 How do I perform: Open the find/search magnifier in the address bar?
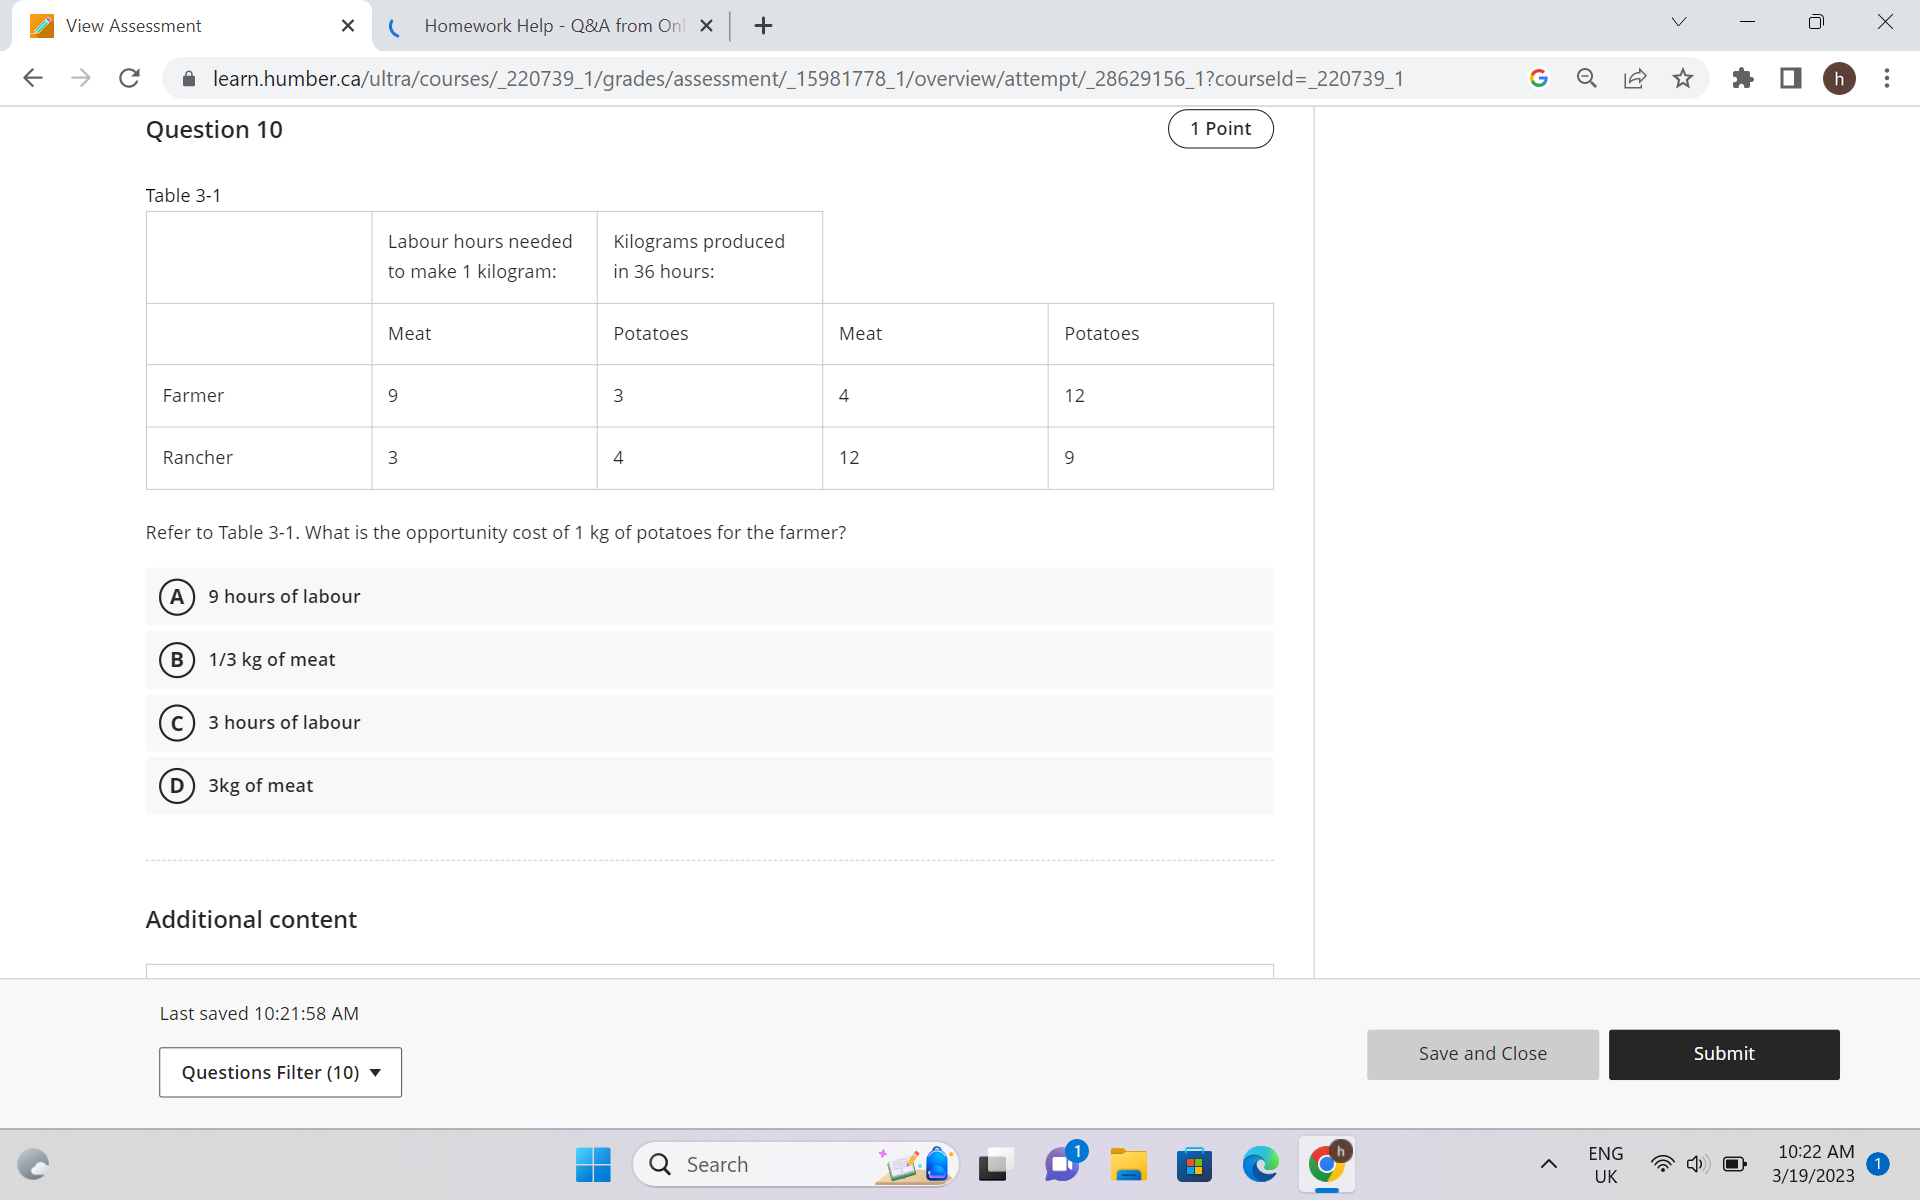(x=1586, y=78)
